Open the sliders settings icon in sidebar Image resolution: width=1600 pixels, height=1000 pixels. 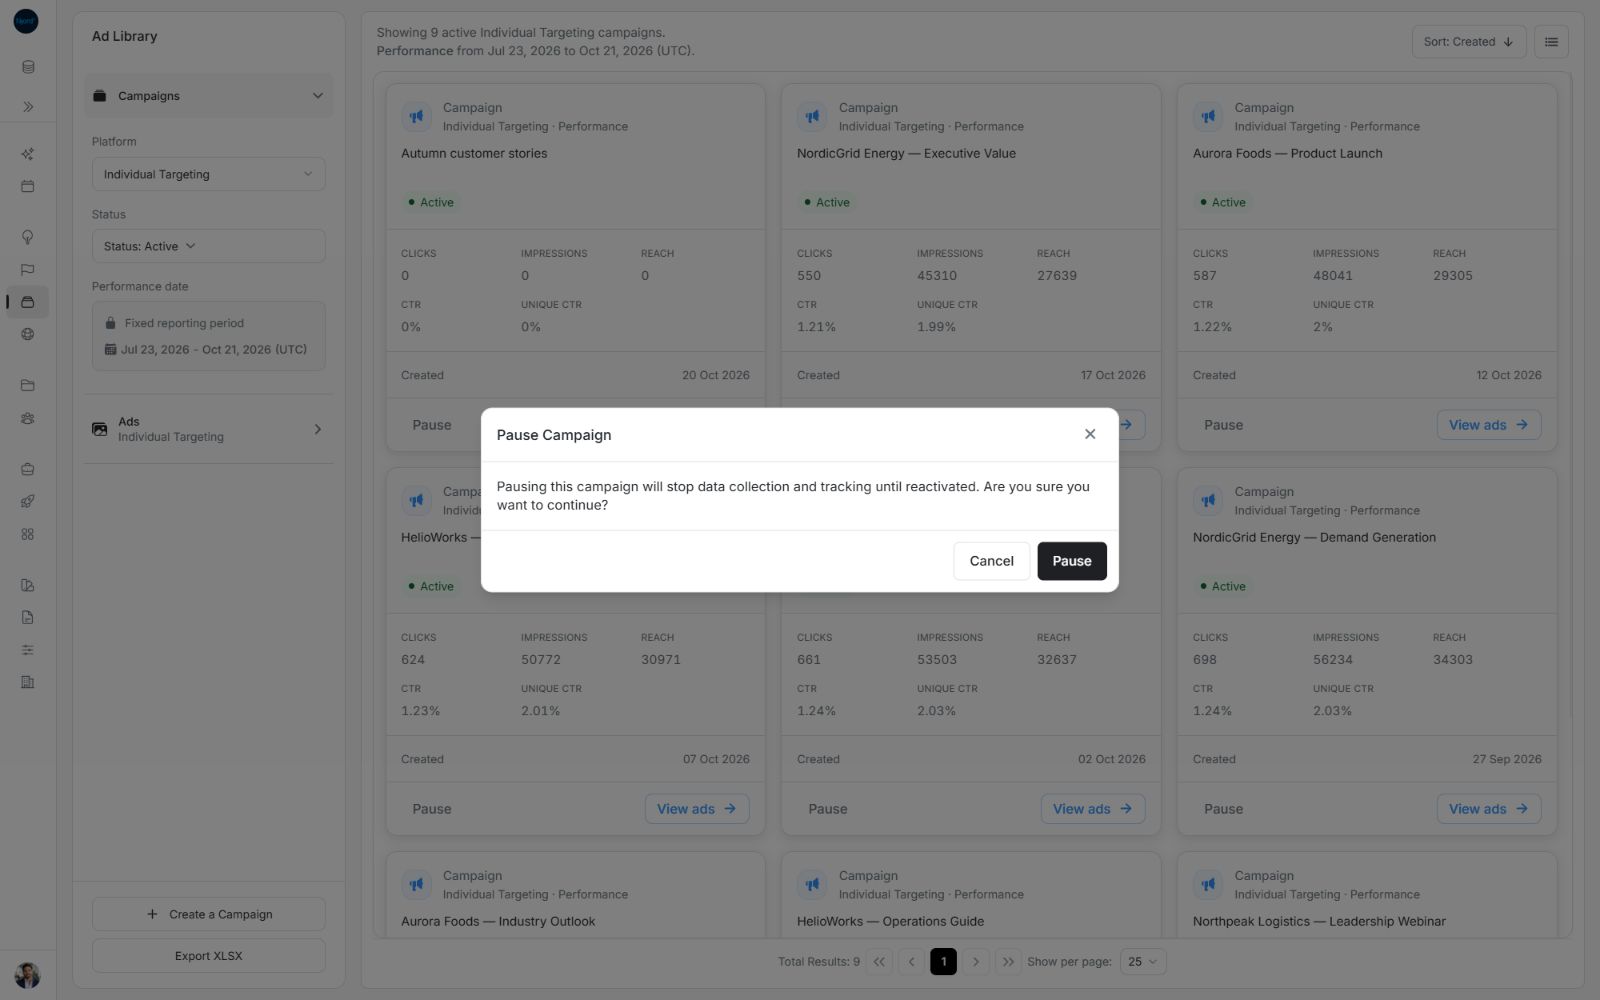[28, 650]
